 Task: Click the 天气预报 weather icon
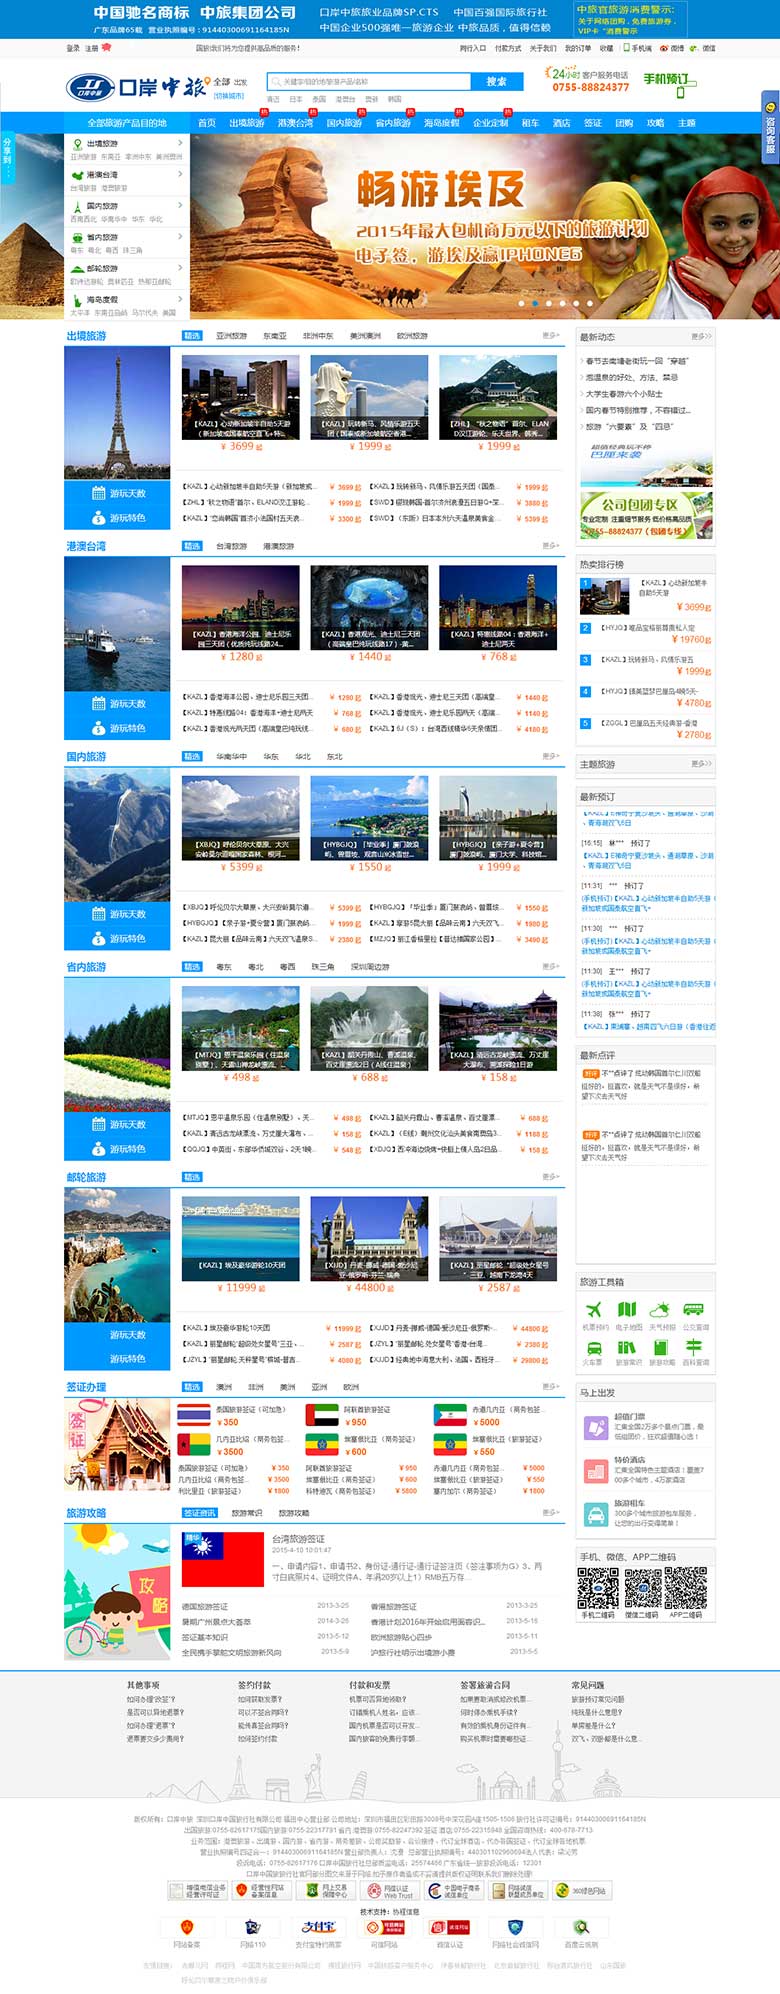pos(660,1310)
